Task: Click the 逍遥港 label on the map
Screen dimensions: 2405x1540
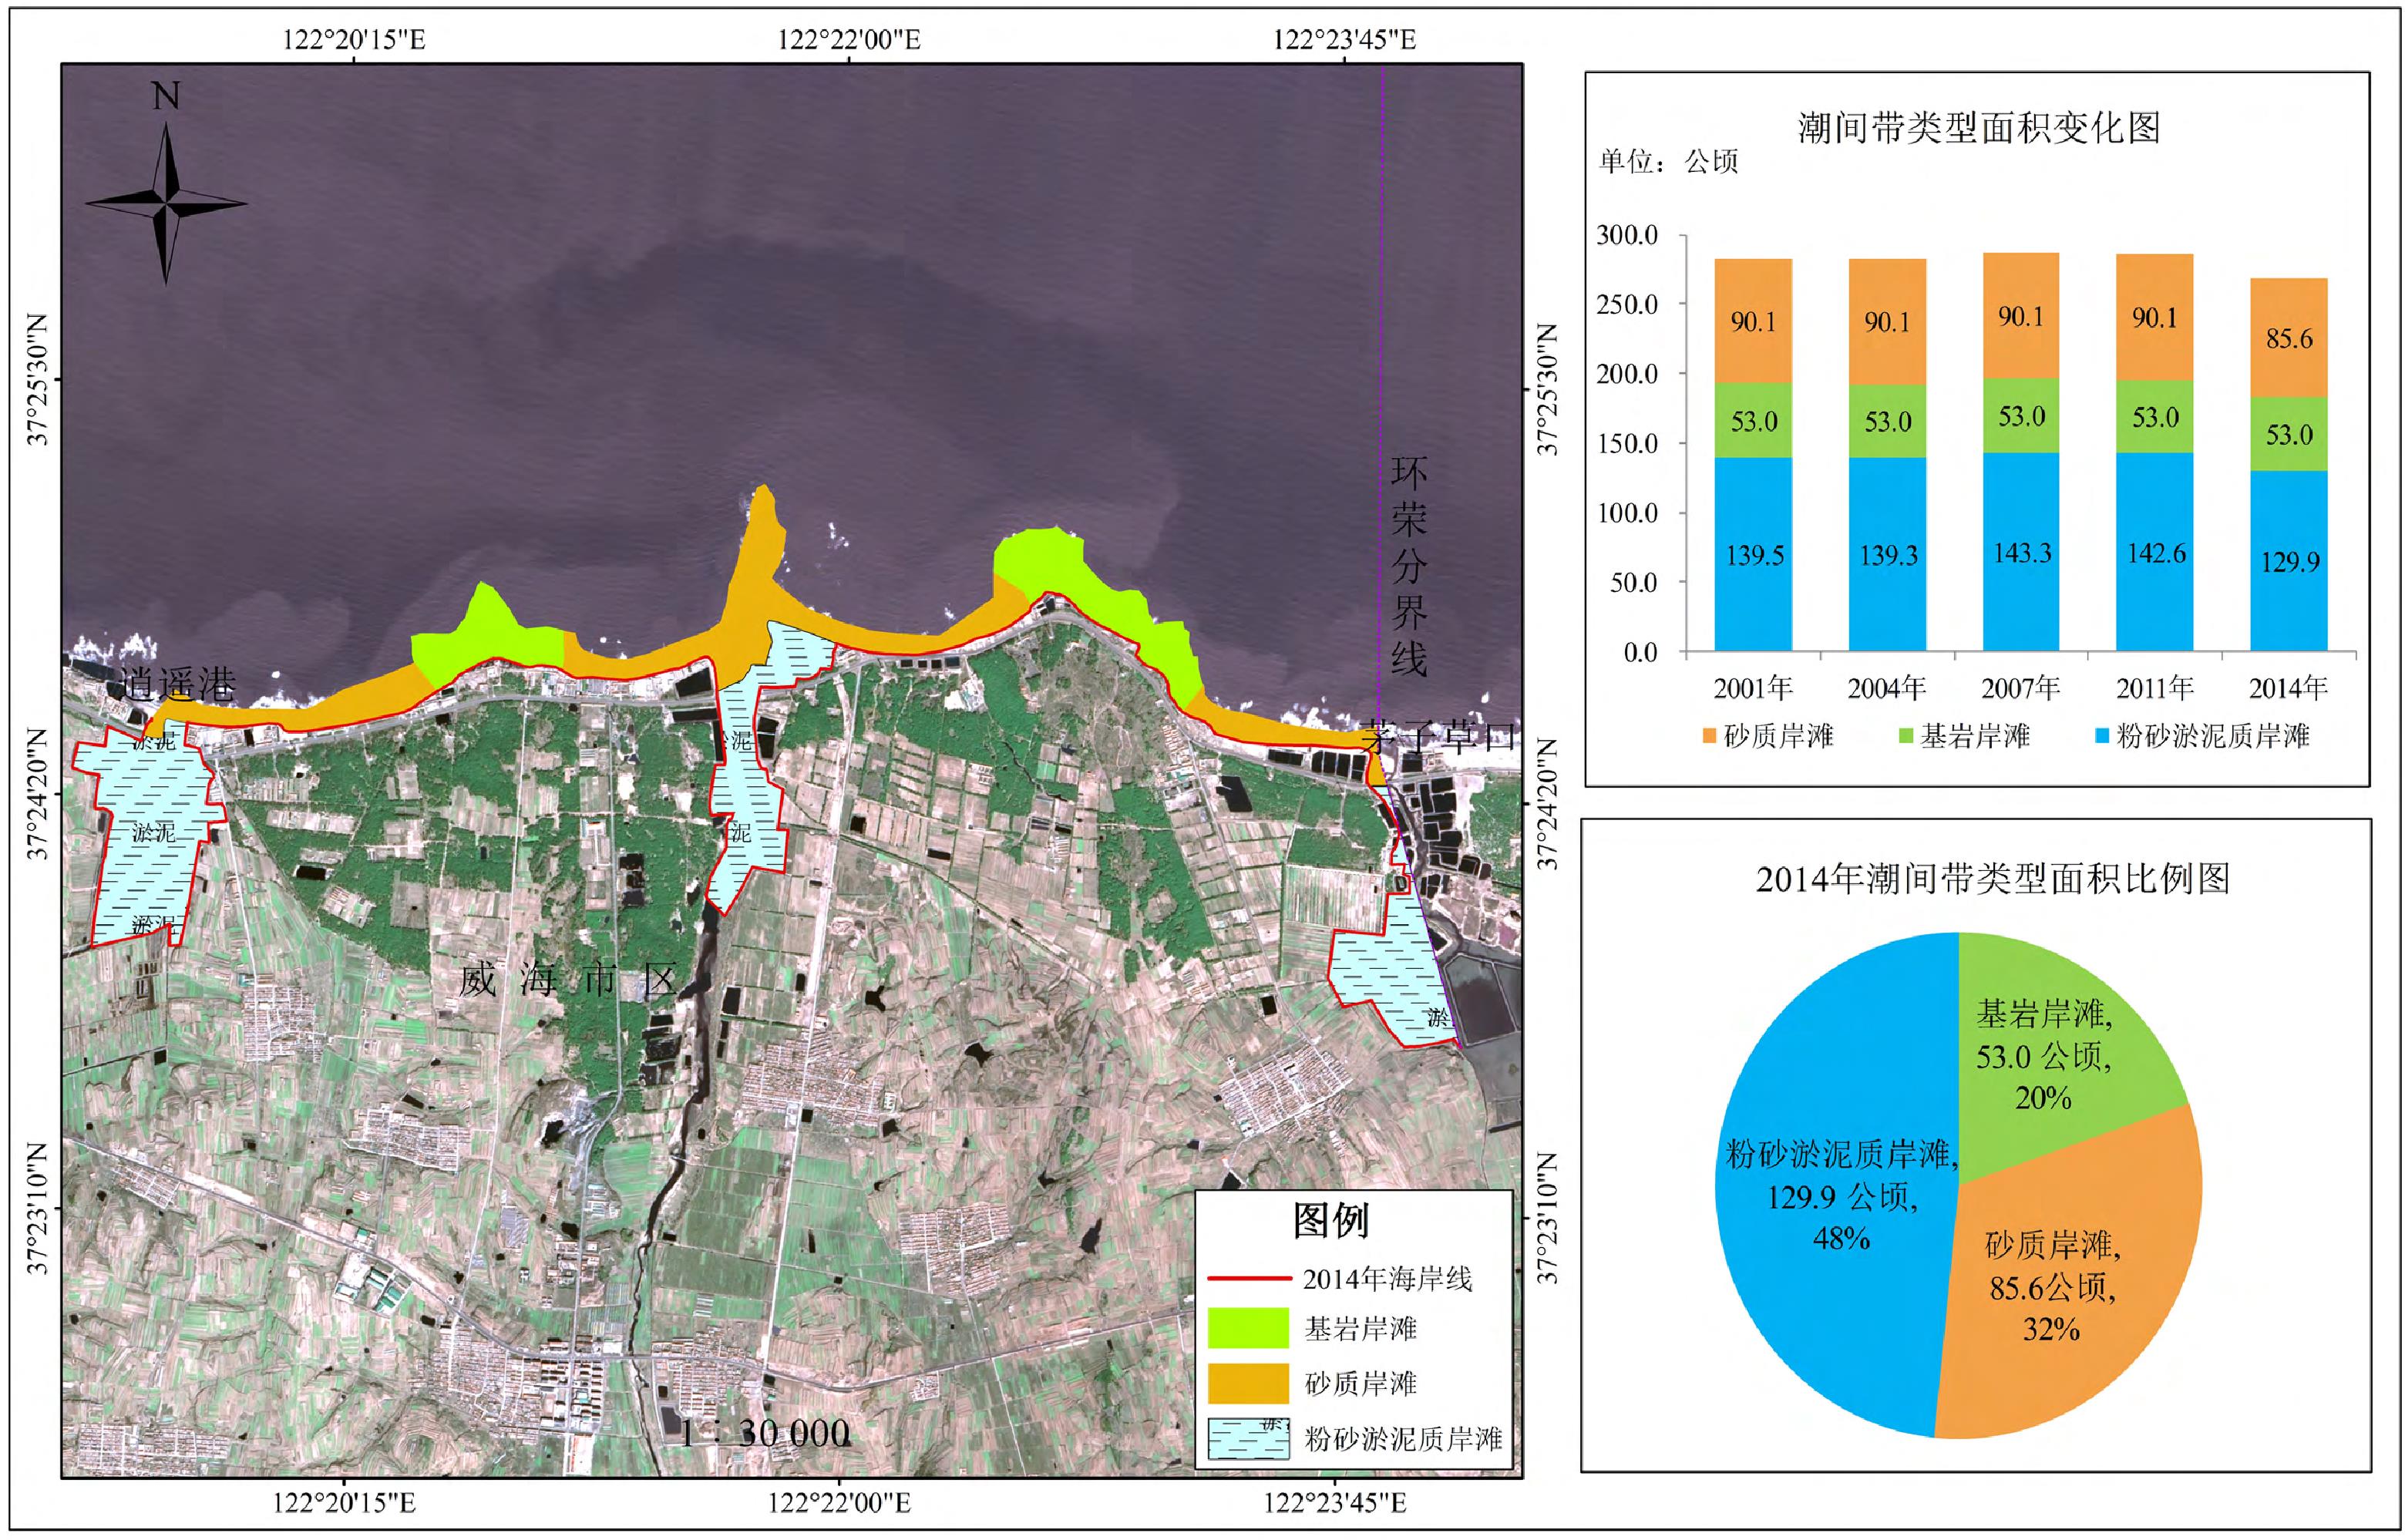Action: point(177,684)
